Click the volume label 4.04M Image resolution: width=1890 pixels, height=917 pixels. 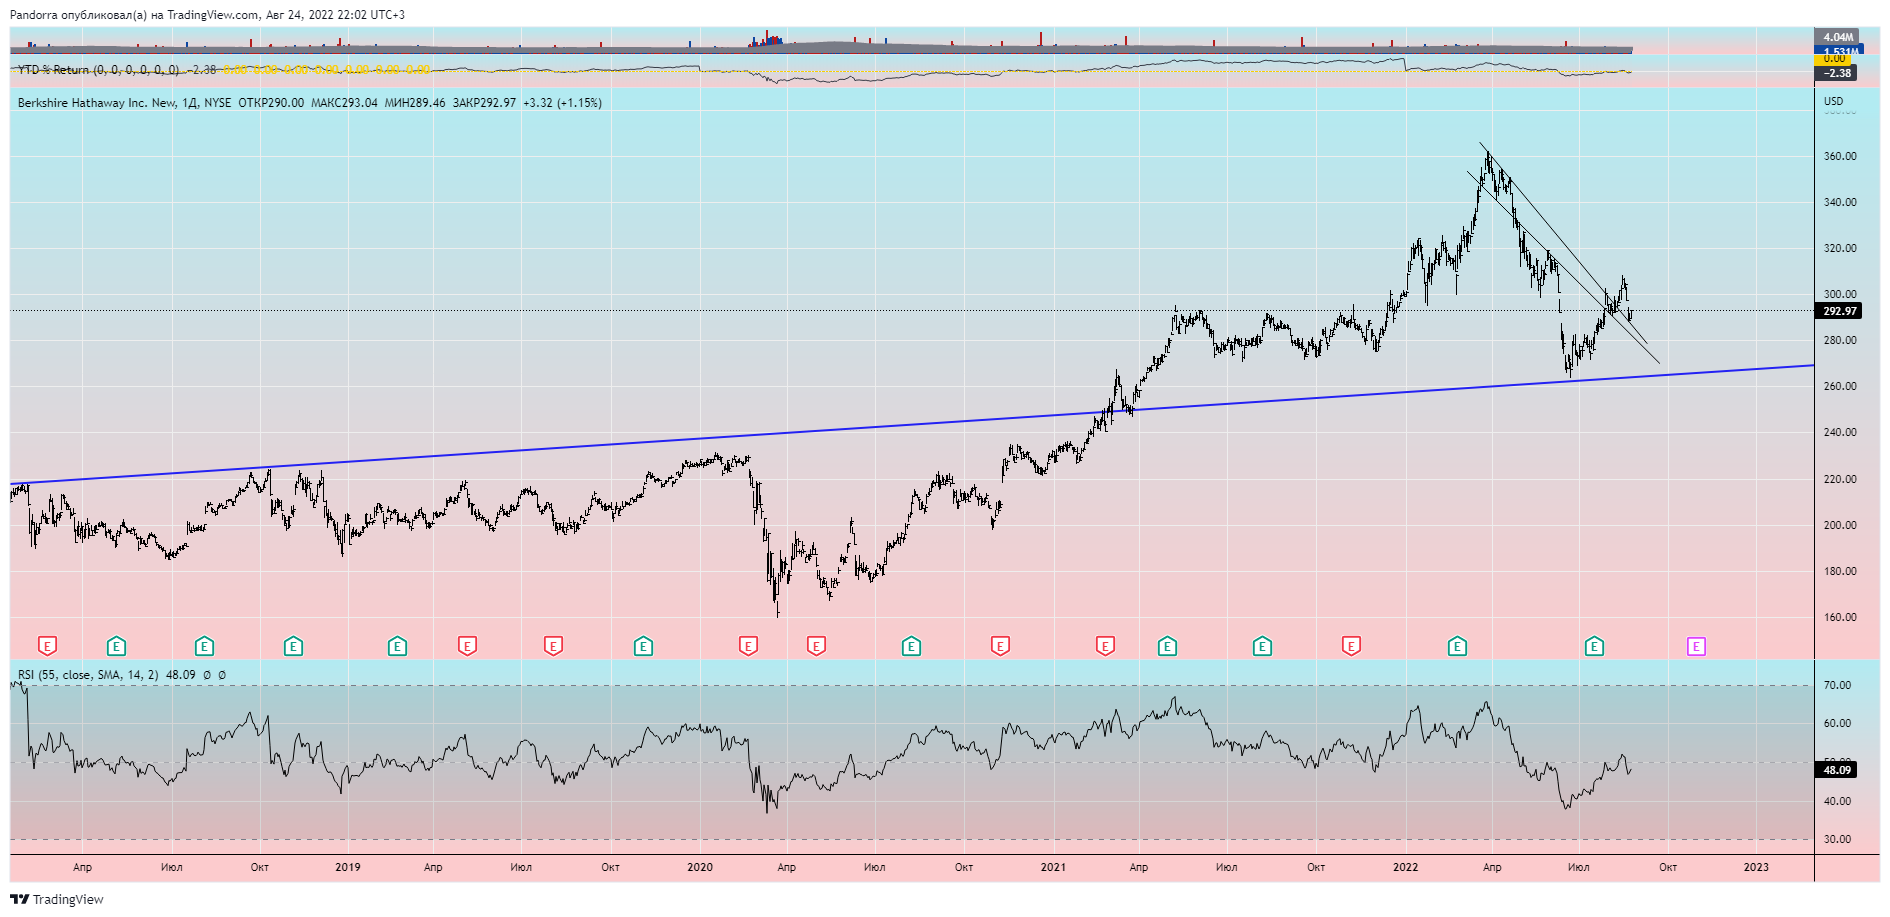[x=1838, y=37]
